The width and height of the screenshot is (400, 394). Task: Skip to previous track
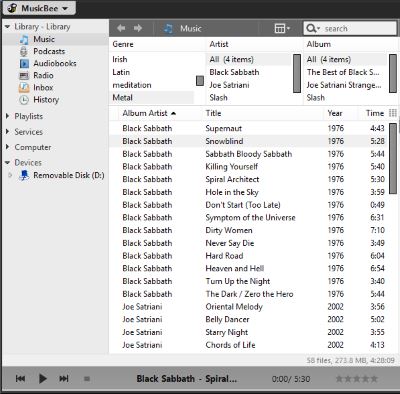pos(20,379)
